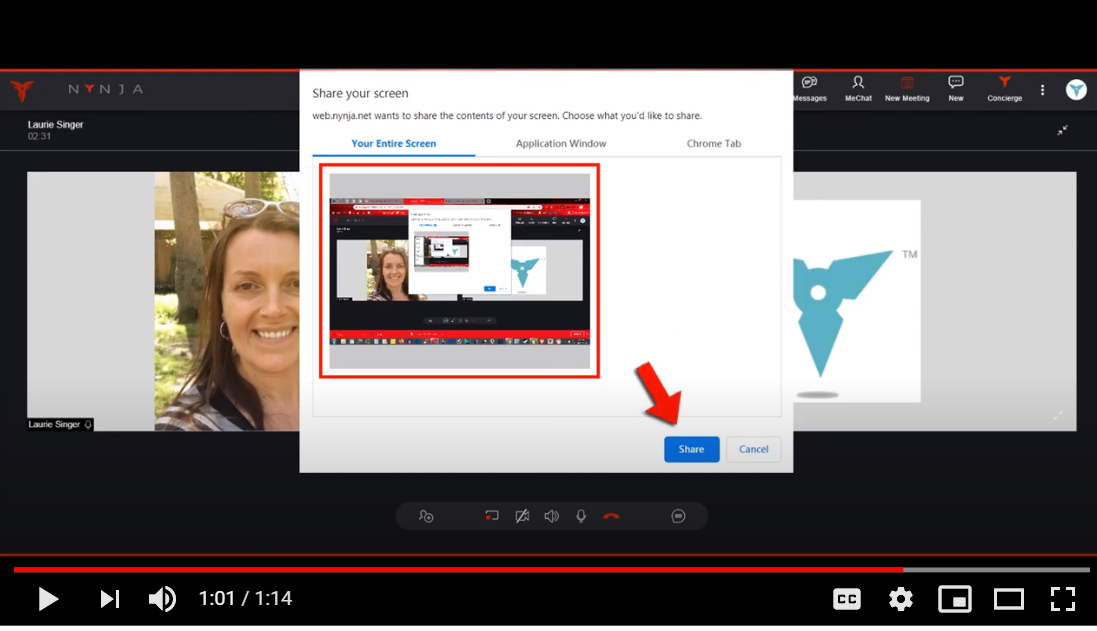This screenshot has width=1097, height=631.
Task: Open the YouTube settings gear menu
Action: pyautogui.click(x=900, y=598)
